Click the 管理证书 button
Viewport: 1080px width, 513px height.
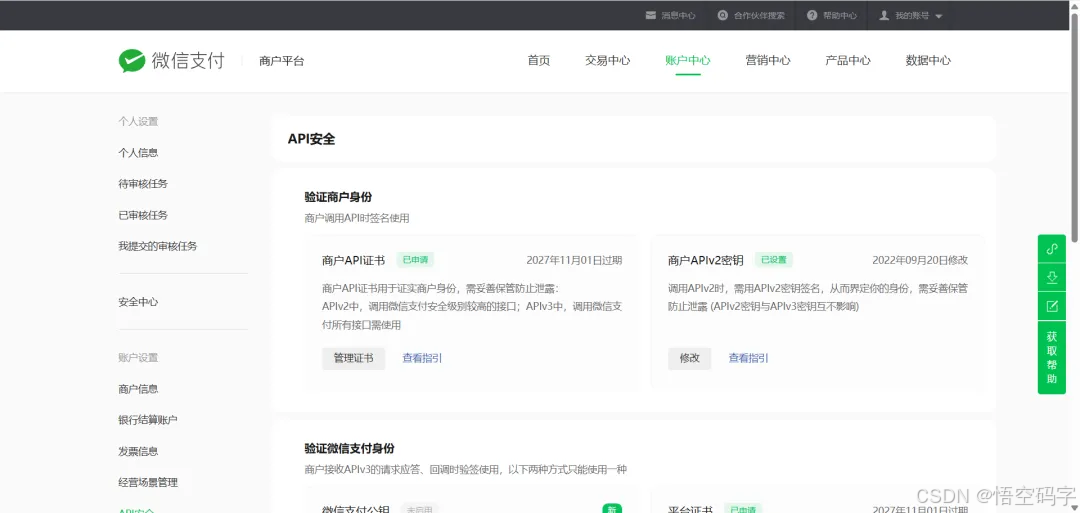coord(353,358)
